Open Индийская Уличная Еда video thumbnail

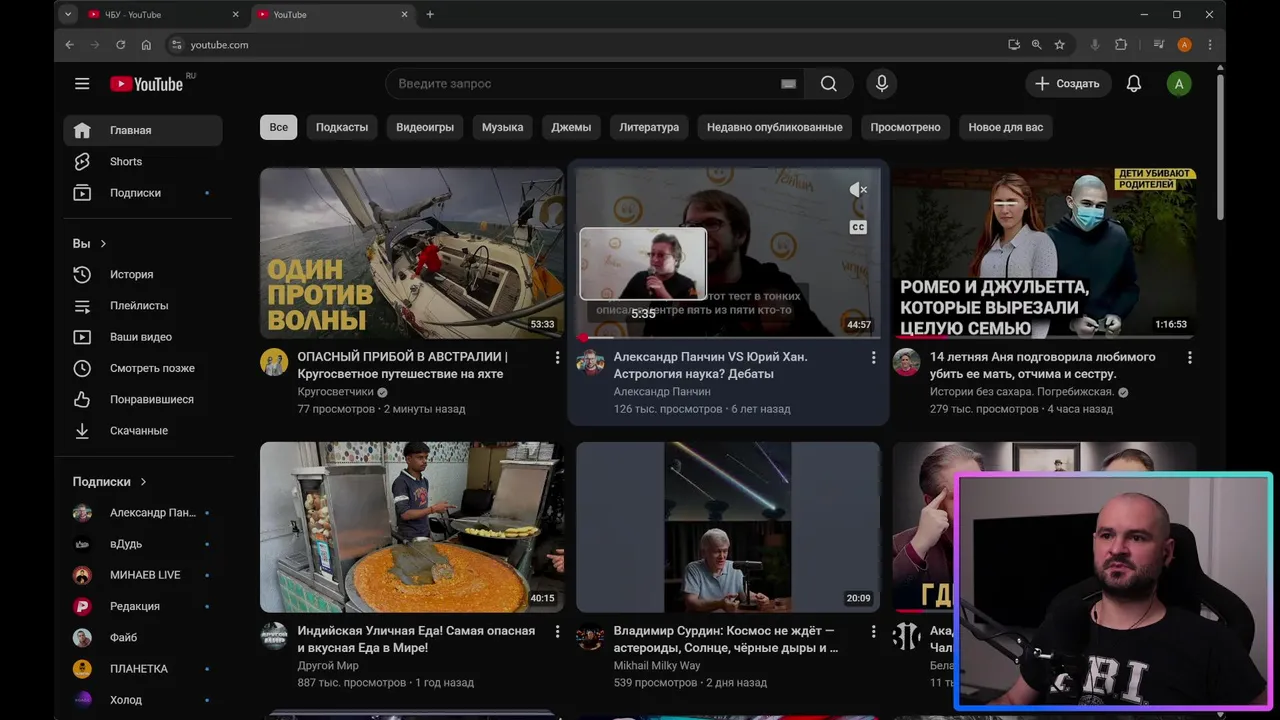[x=412, y=527]
